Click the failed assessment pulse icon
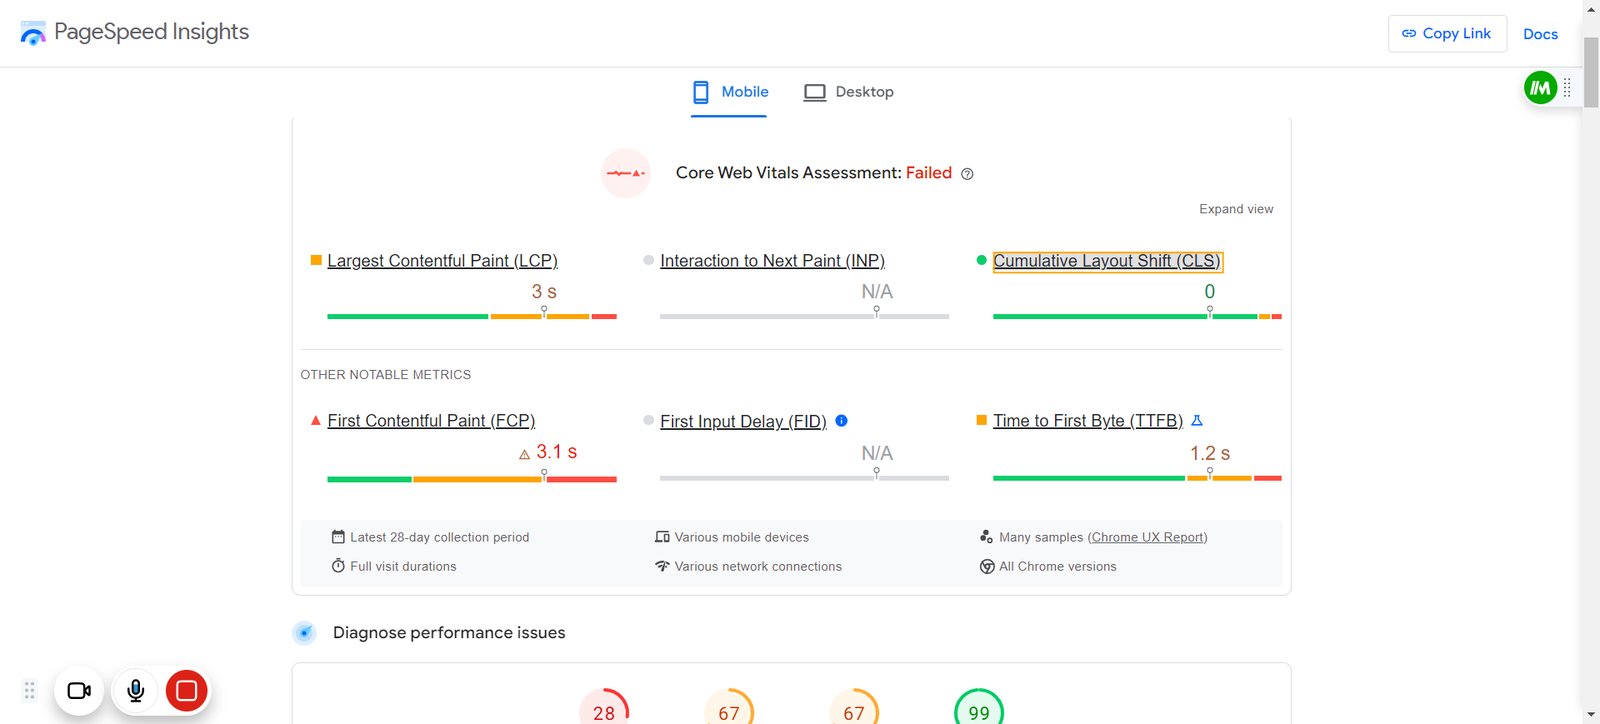This screenshot has width=1600, height=724. click(x=626, y=173)
